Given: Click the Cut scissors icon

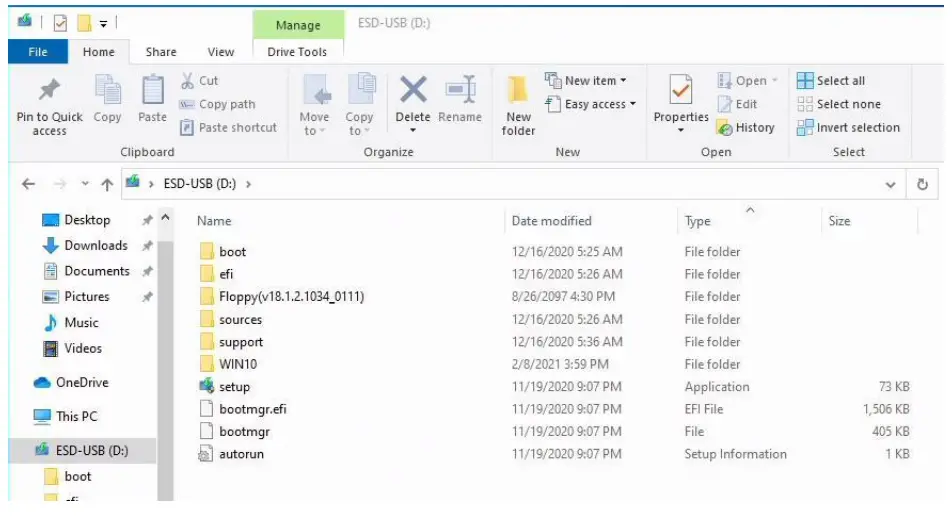Looking at the screenshot, I should [x=187, y=80].
